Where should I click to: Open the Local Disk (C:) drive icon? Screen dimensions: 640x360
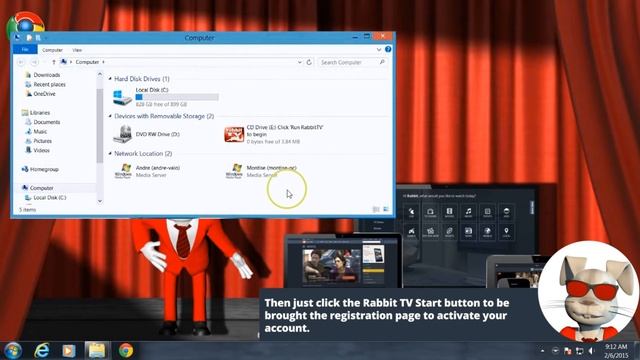pos(122,97)
